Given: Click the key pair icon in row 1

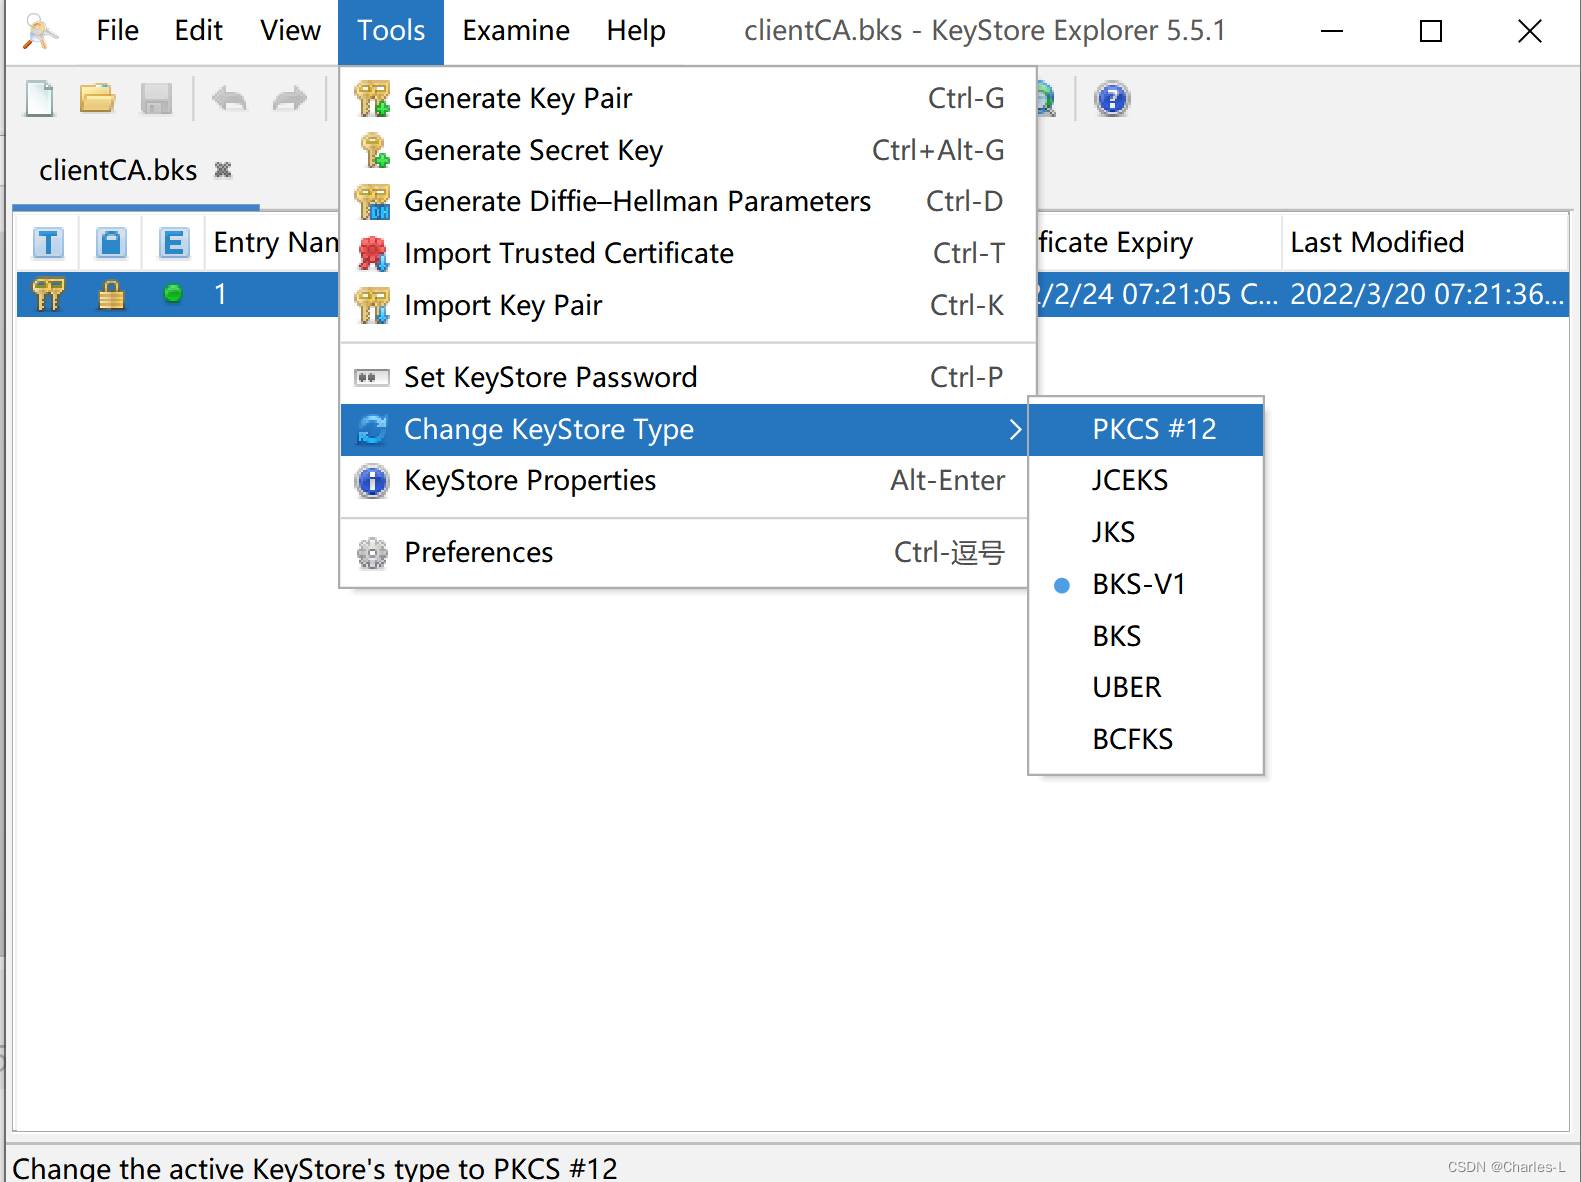Looking at the screenshot, I should (48, 294).
